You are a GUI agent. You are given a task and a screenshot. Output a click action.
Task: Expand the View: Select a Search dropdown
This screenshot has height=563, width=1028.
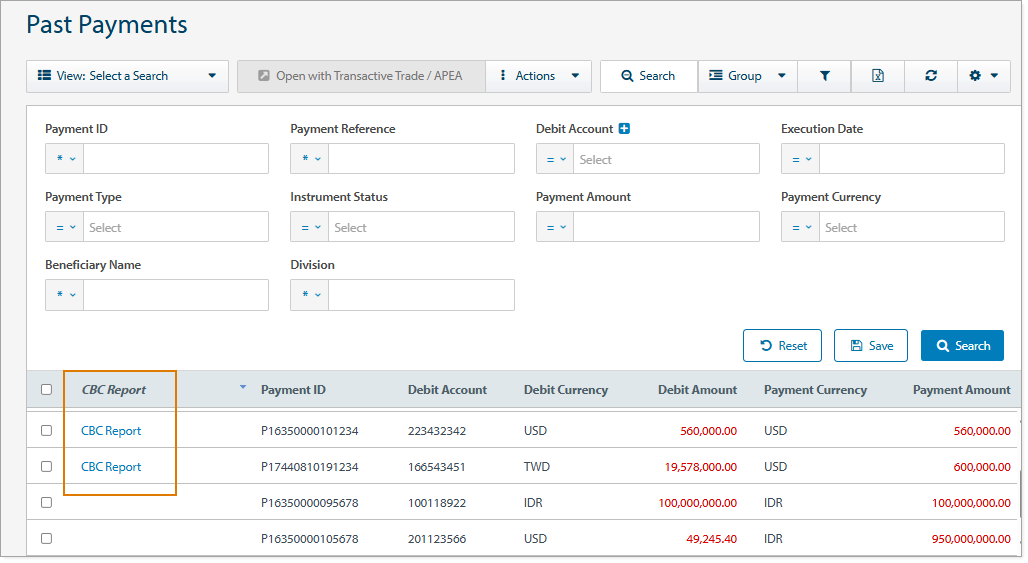pos(127,76)
